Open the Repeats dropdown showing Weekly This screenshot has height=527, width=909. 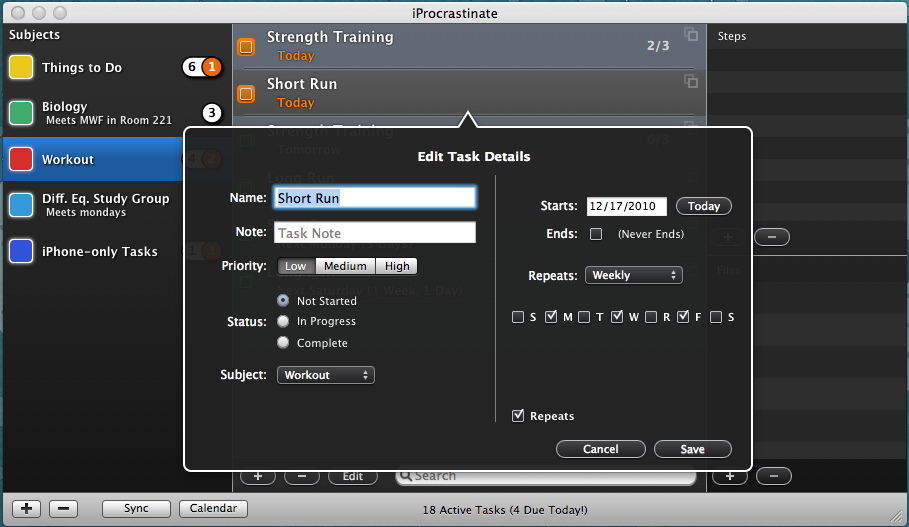[634, 275]
